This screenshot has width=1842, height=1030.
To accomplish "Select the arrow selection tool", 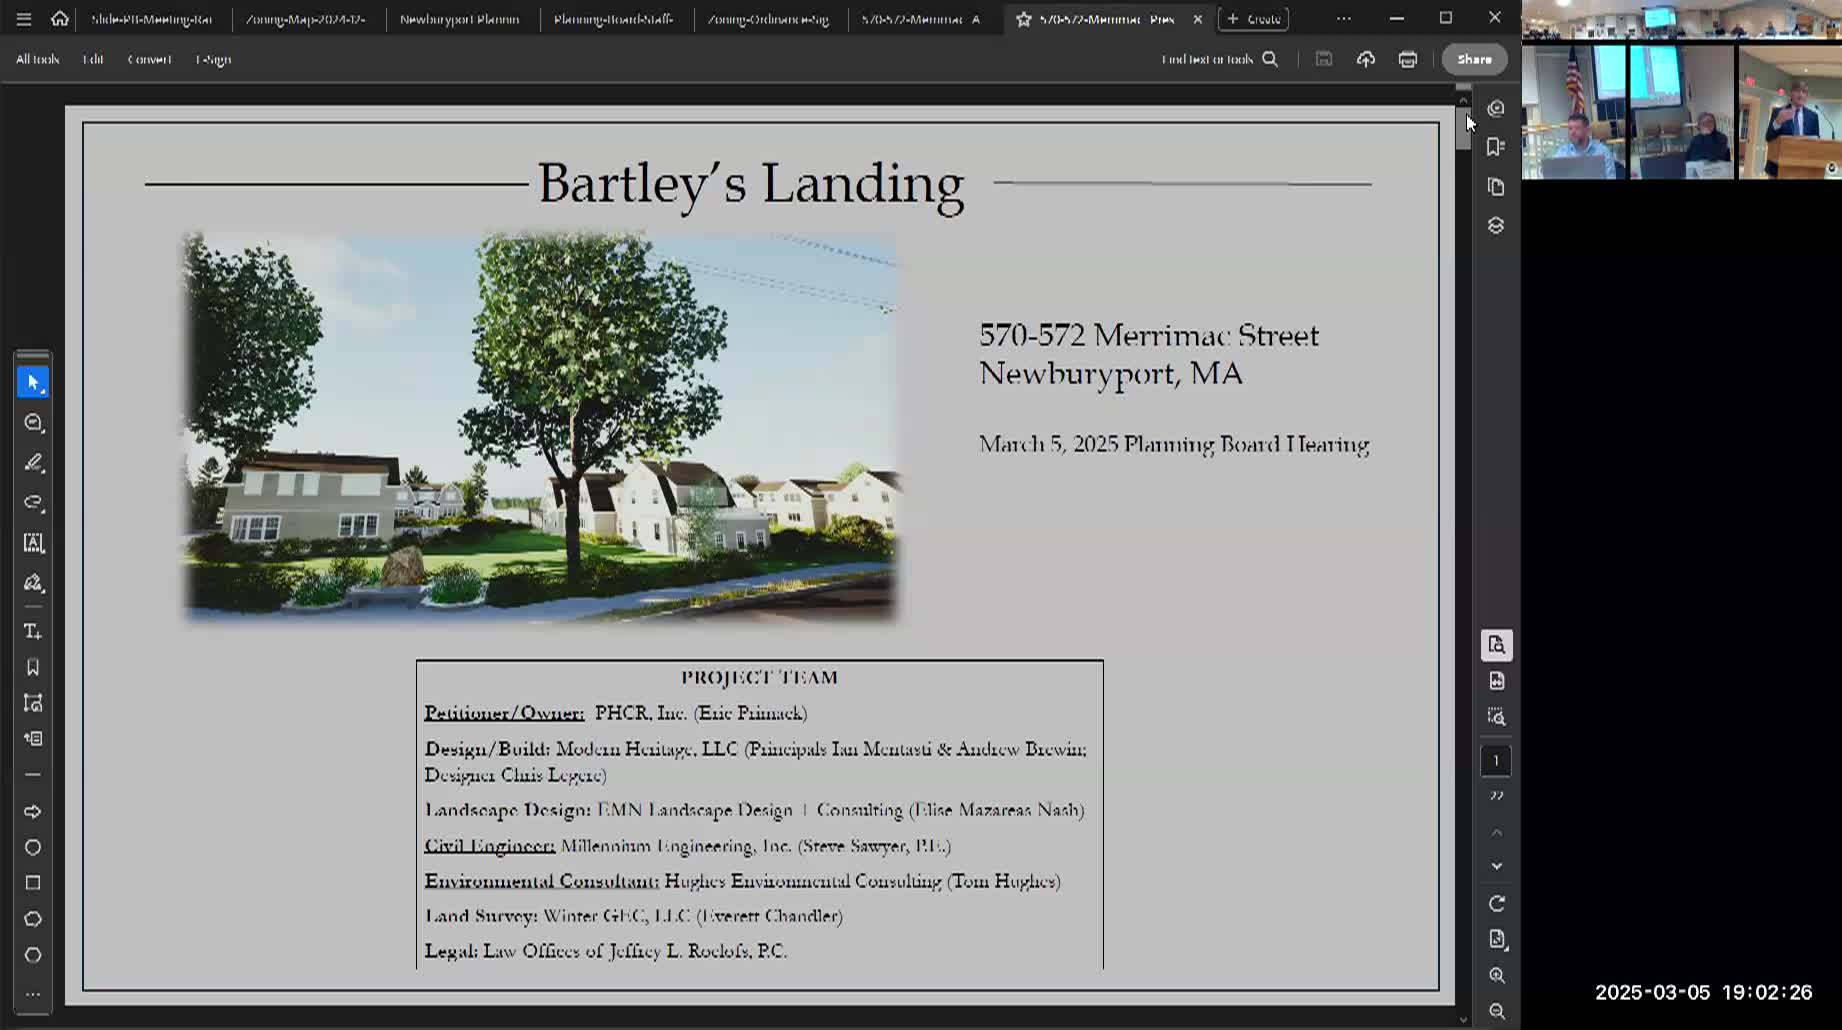I will coord(33,382).
